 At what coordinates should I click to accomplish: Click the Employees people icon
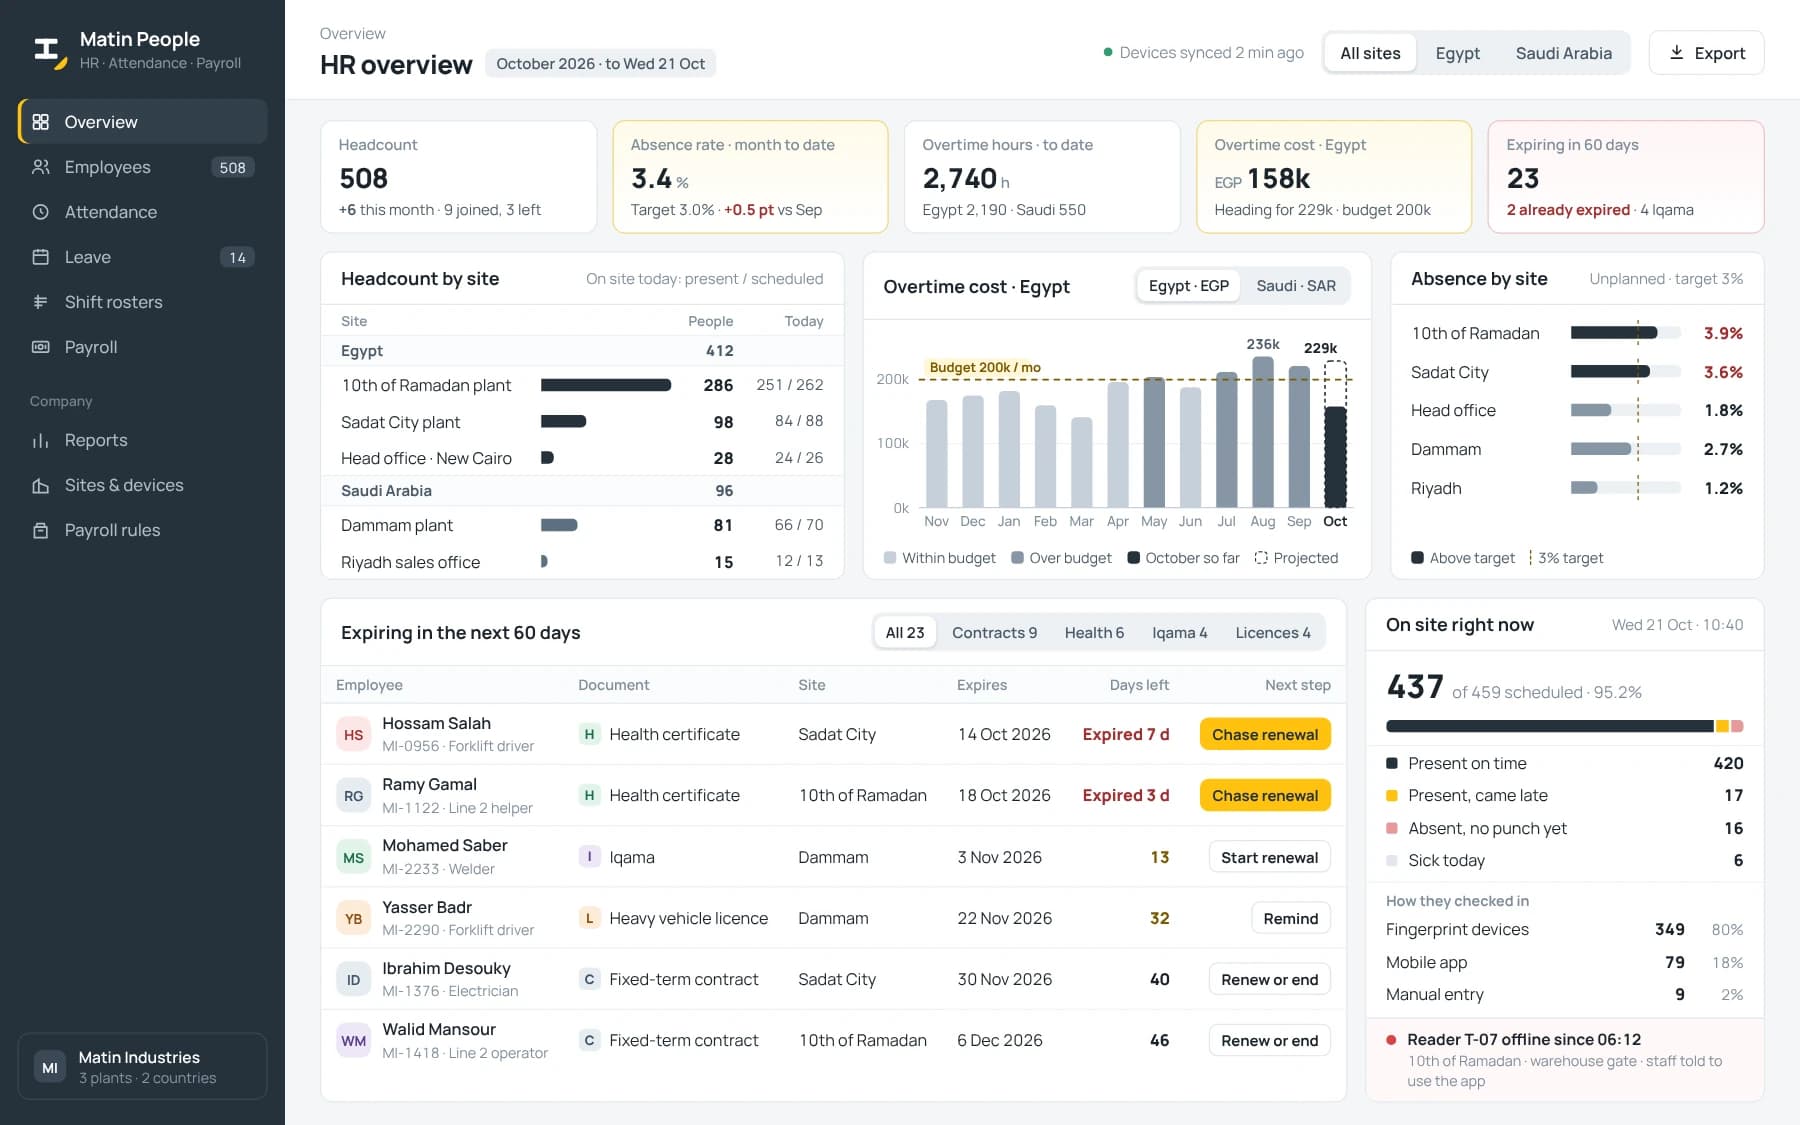click(41, 167)
